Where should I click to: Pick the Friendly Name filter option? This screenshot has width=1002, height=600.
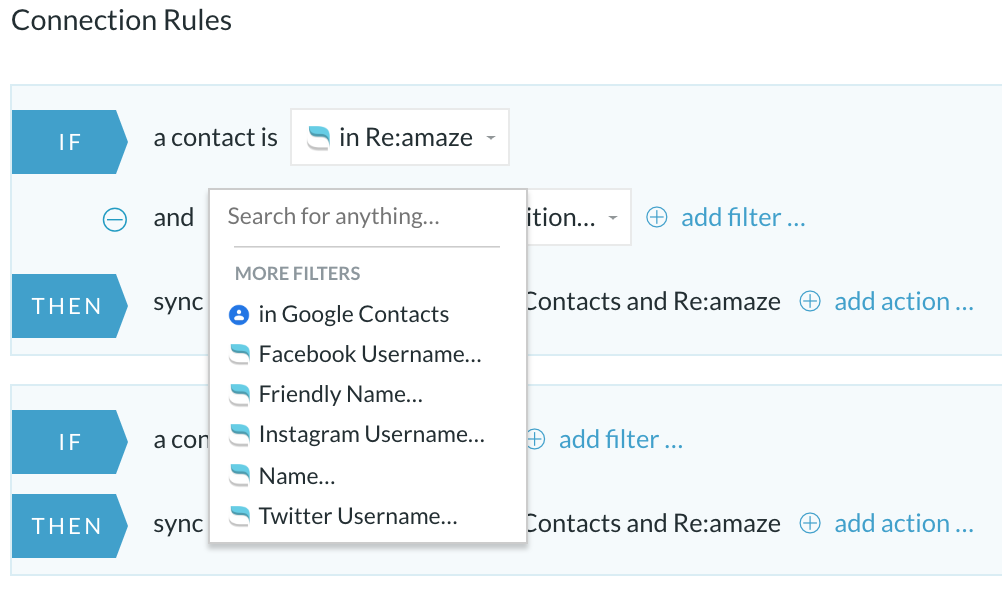click(x=341, y=394)
